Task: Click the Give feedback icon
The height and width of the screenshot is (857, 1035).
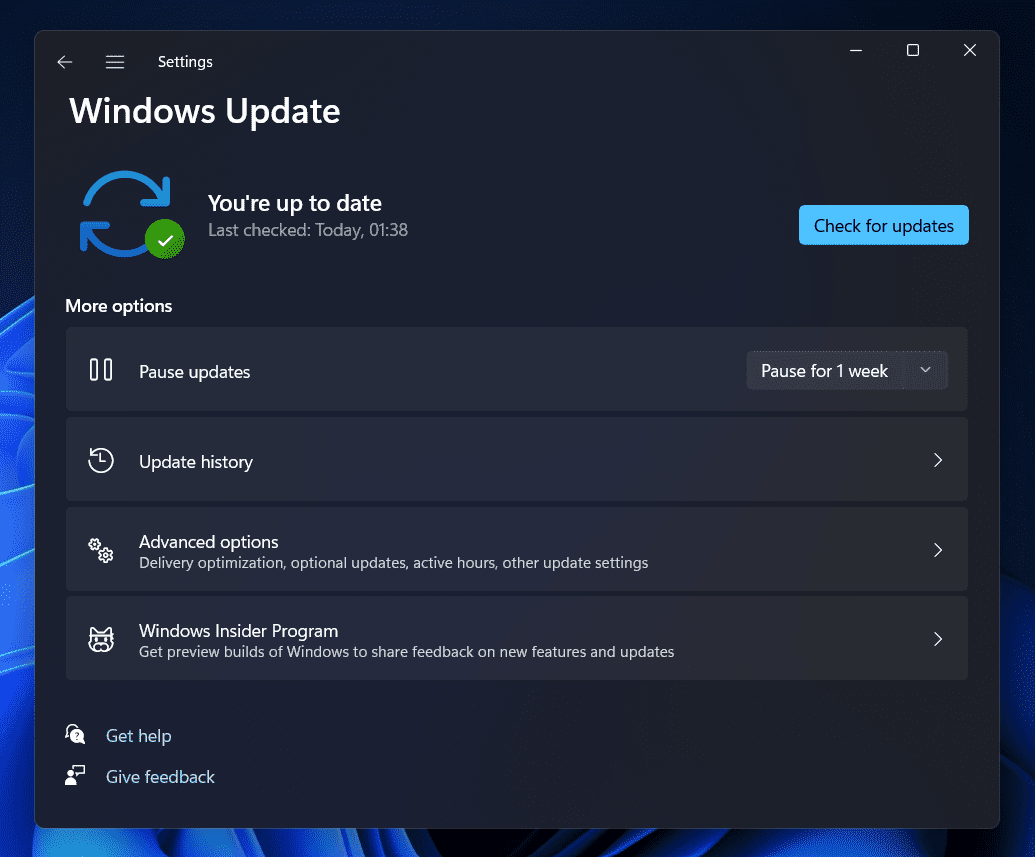Action: (75, 776)
